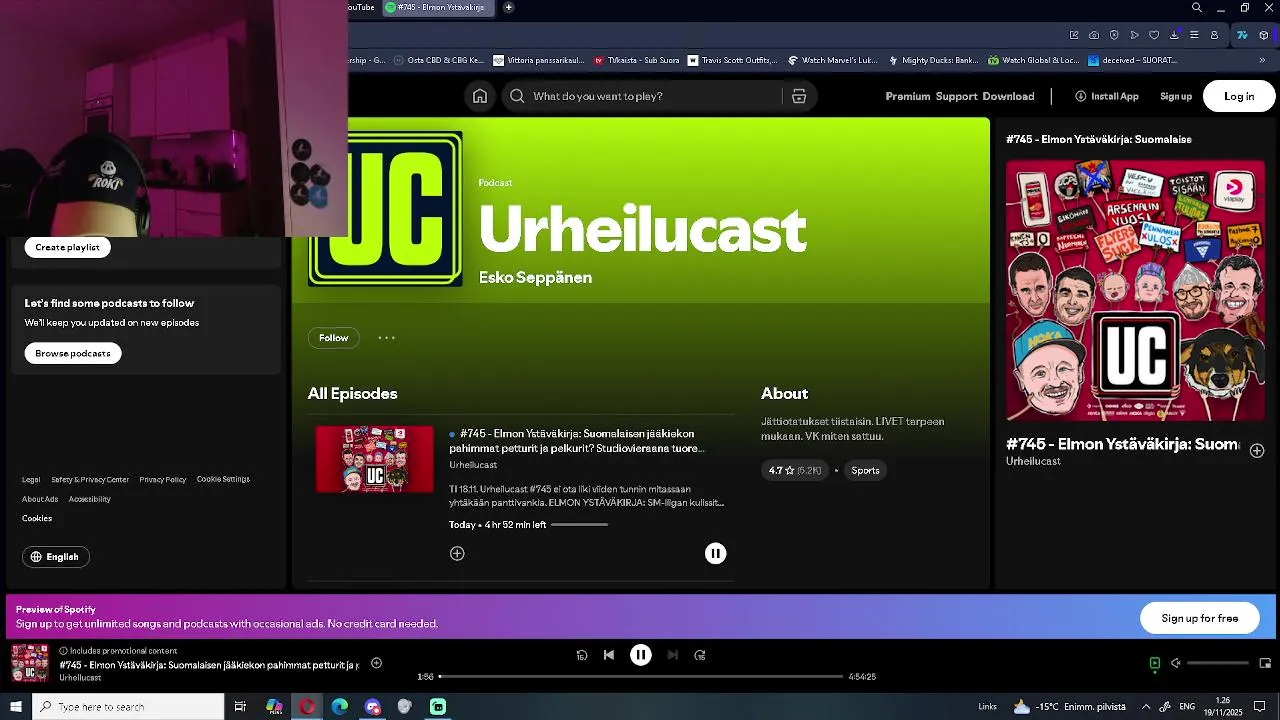
Task: Click the 4.7 star rating badge
Action: click(x=795, y=470)
